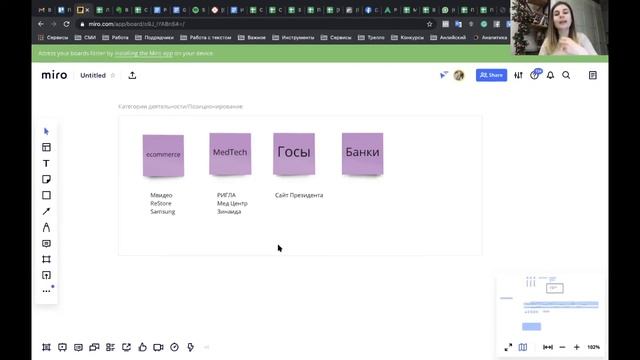Export the board with upload icon

pyautogui.click(x=132, y=75)
